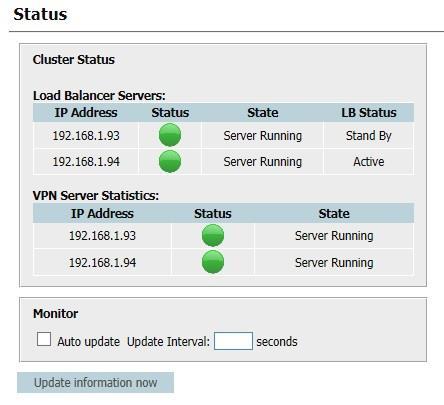Click the LB Status column header

pos(369,113)
